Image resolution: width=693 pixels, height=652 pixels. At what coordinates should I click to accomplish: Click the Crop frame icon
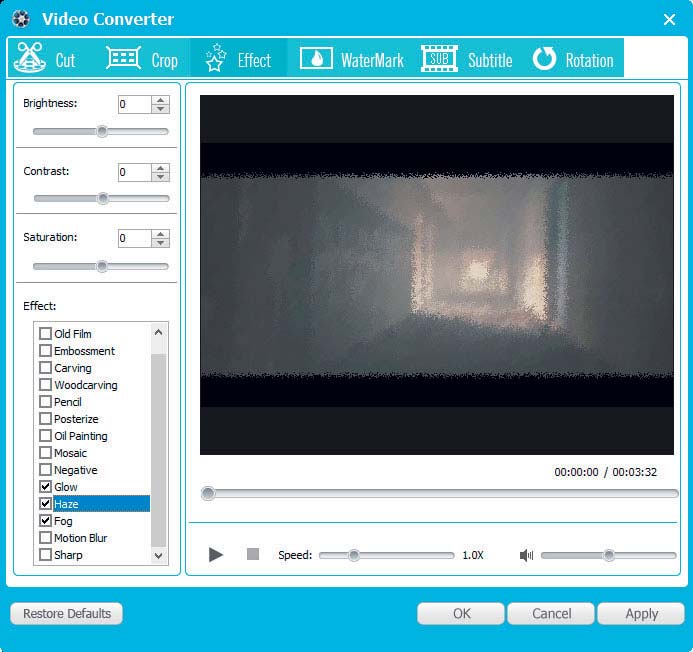click(x=123, y=57)
